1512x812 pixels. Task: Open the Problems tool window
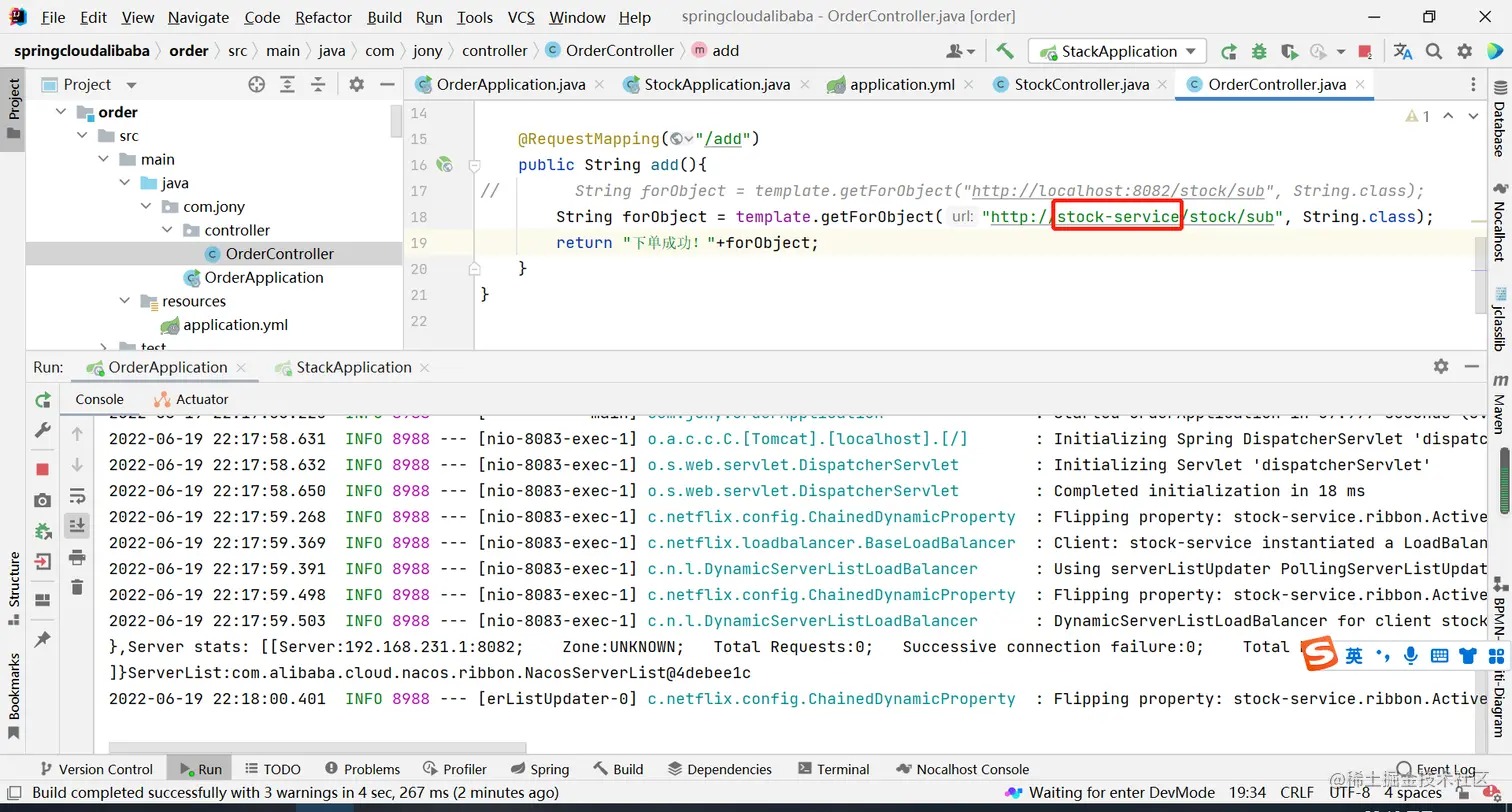[x=361, y=769]
